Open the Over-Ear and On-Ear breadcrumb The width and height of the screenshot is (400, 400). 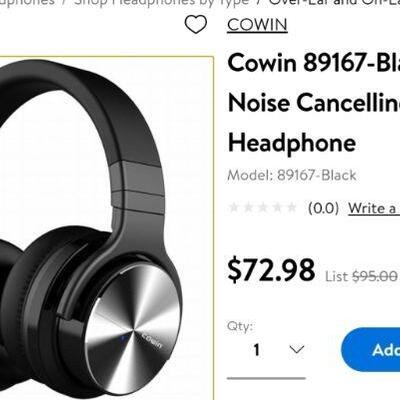(334, 3)
